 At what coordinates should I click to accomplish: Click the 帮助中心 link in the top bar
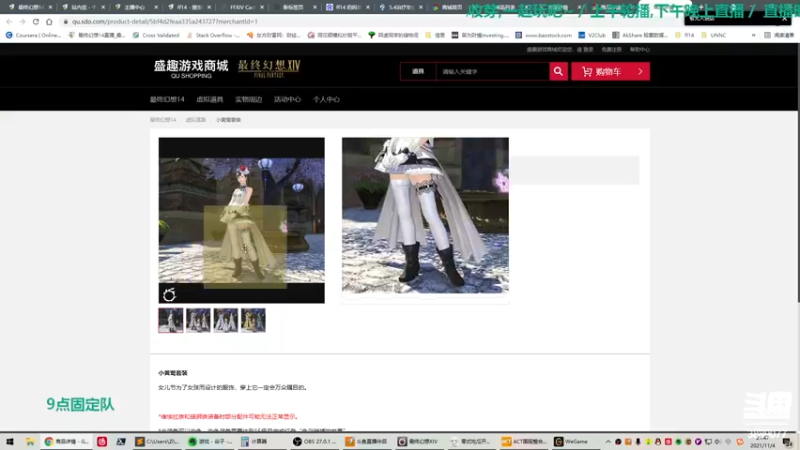point(640,49)
